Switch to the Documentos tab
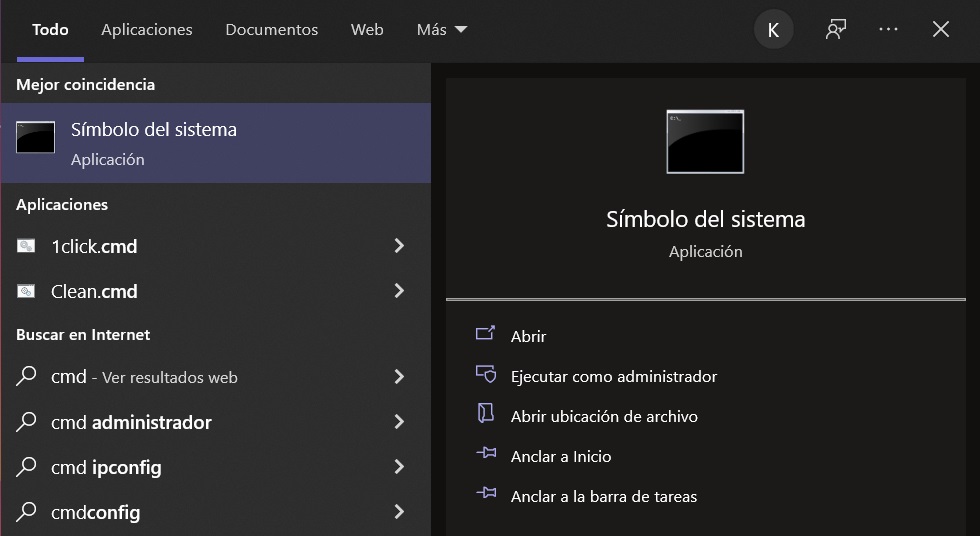The width and height of the screenshot is (980, 536). point(272,30)
